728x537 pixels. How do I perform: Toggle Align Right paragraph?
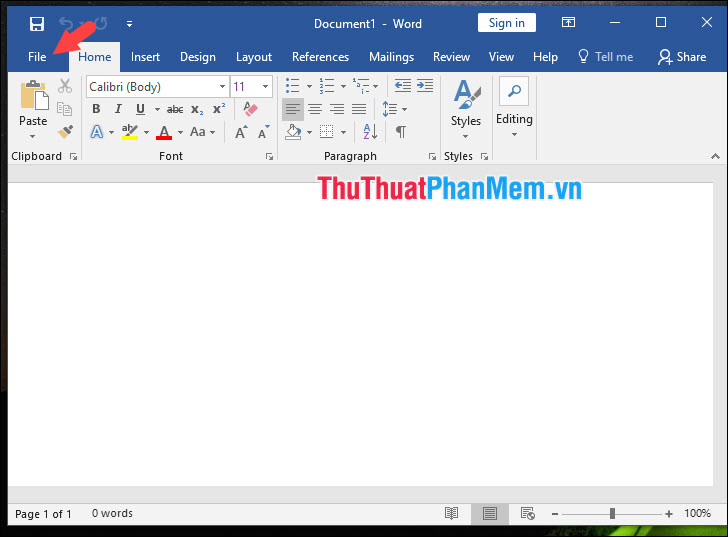click(337, 110)
